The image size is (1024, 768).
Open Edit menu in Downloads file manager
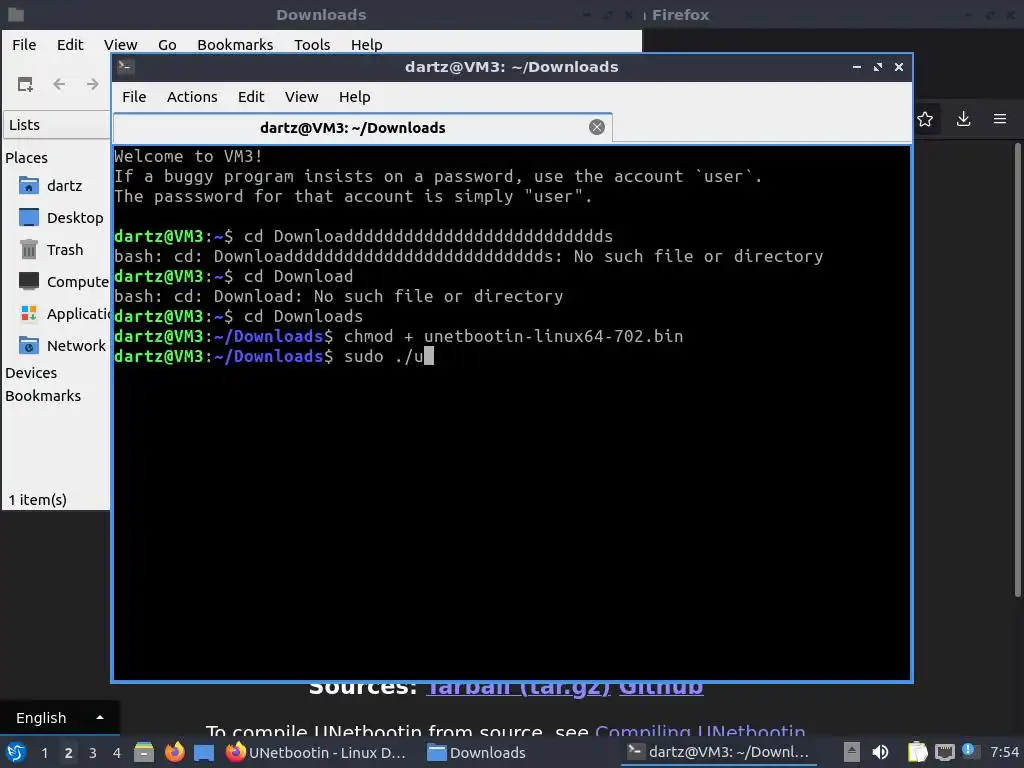pos(70,44)
